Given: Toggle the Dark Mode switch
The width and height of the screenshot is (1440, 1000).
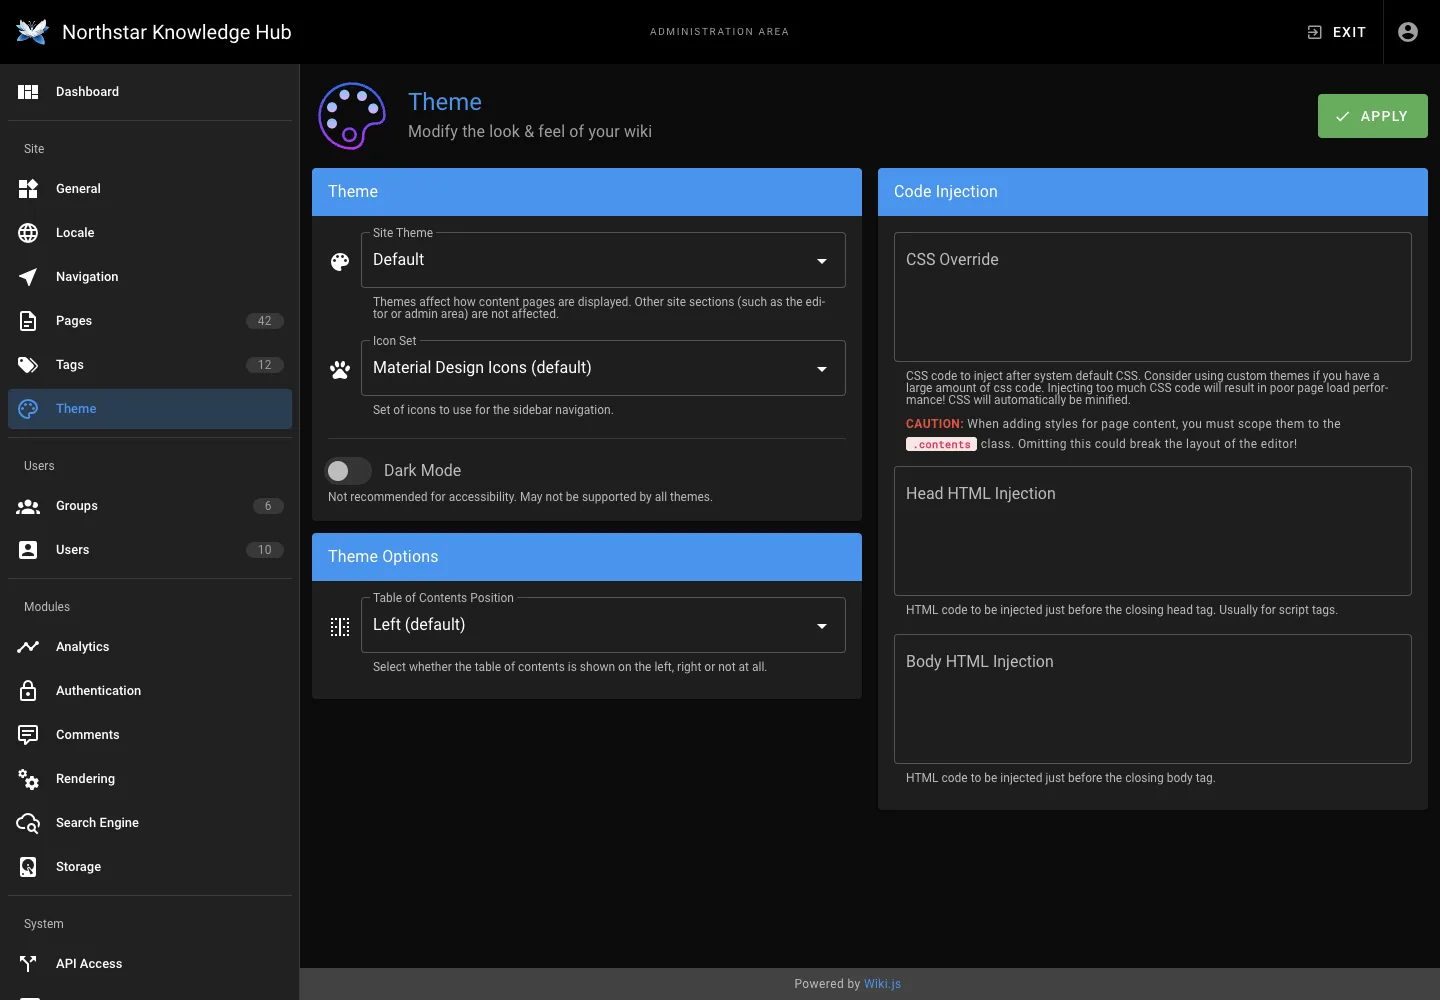Looking at the screenshot, I should [348, 470].
